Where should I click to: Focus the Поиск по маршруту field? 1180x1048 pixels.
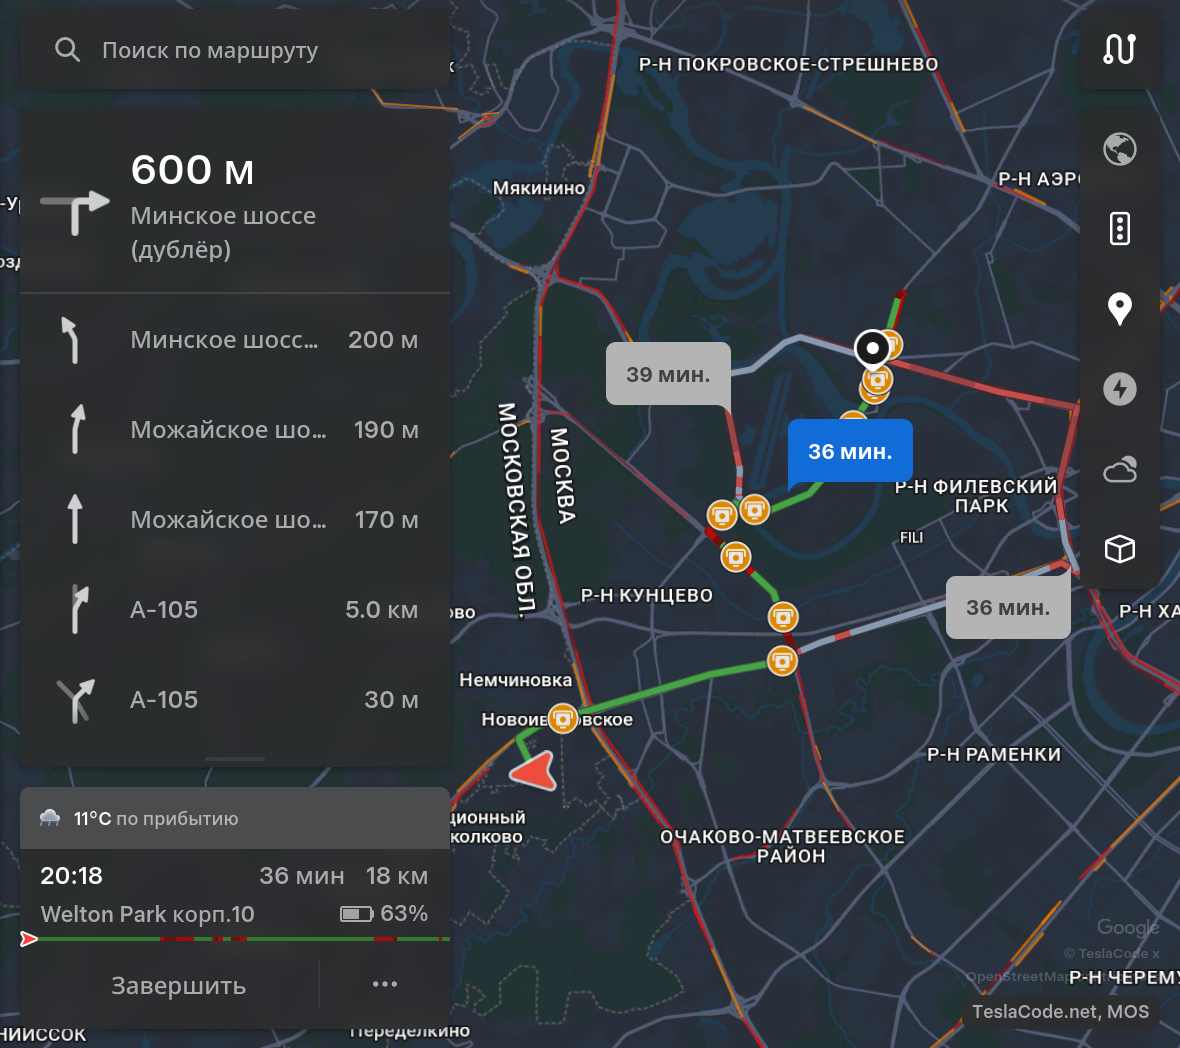pos(235,50)
